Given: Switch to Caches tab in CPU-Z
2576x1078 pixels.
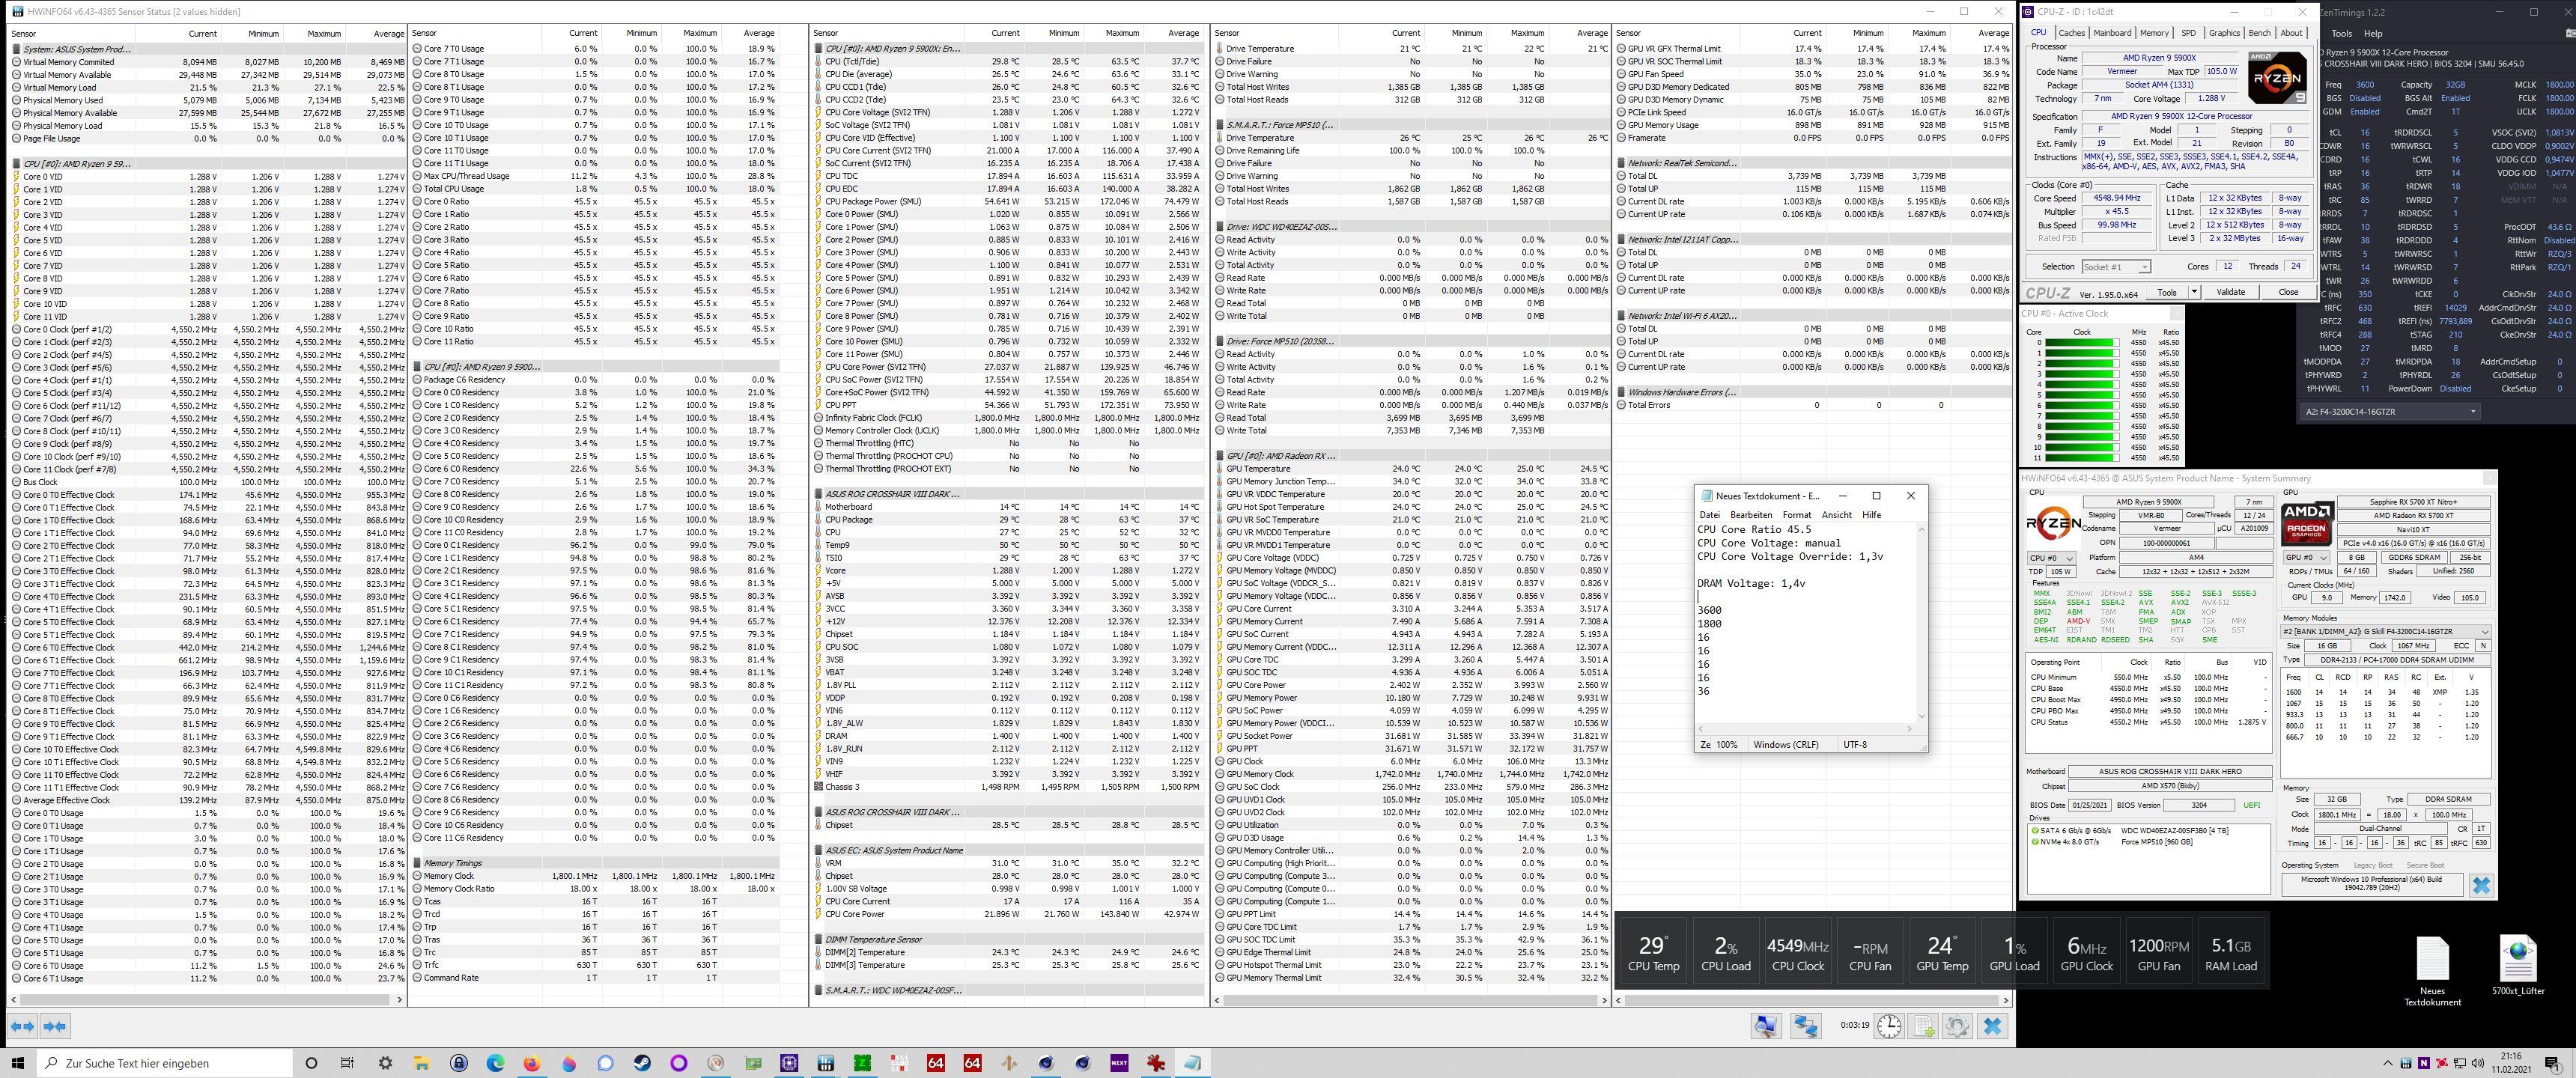Looking at the screenshot, I should pos(2071,33).
